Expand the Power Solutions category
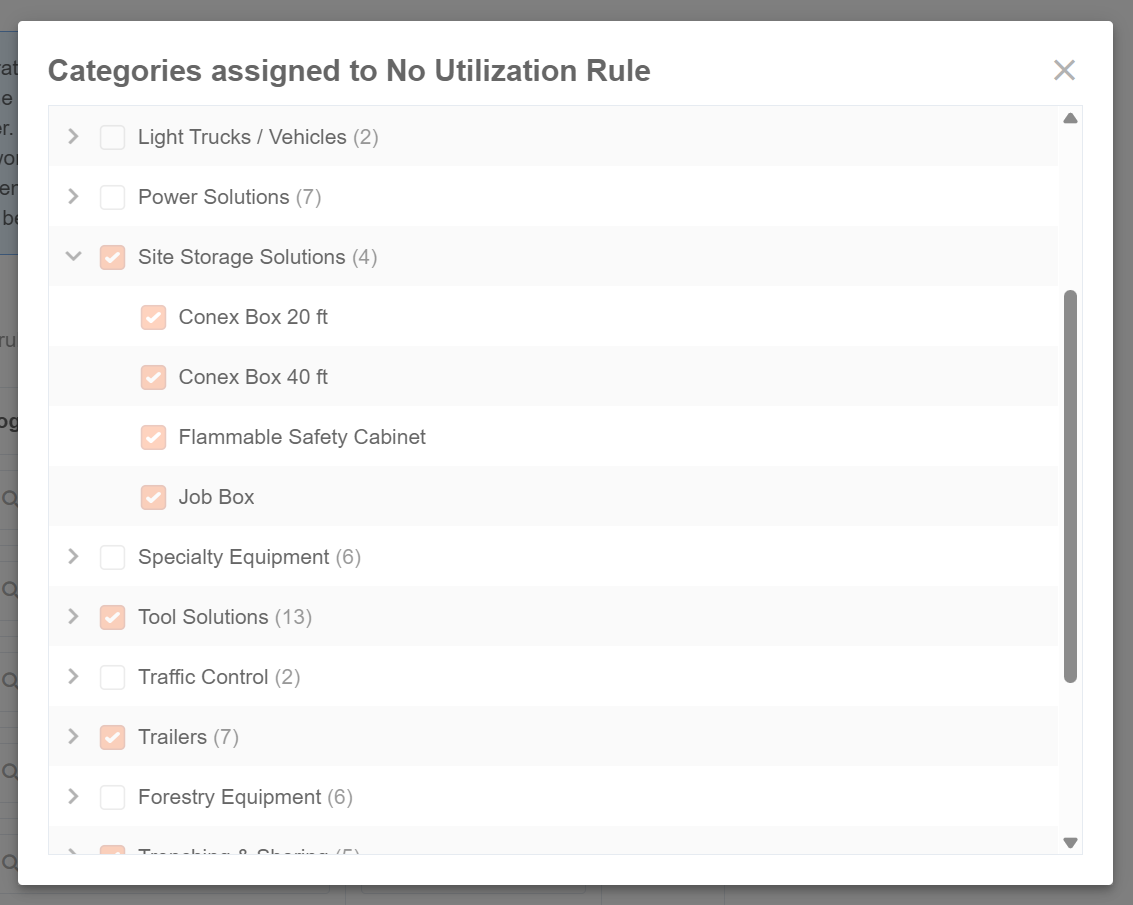This screenshot has width=1133, height=905. [x=73, y=197]
